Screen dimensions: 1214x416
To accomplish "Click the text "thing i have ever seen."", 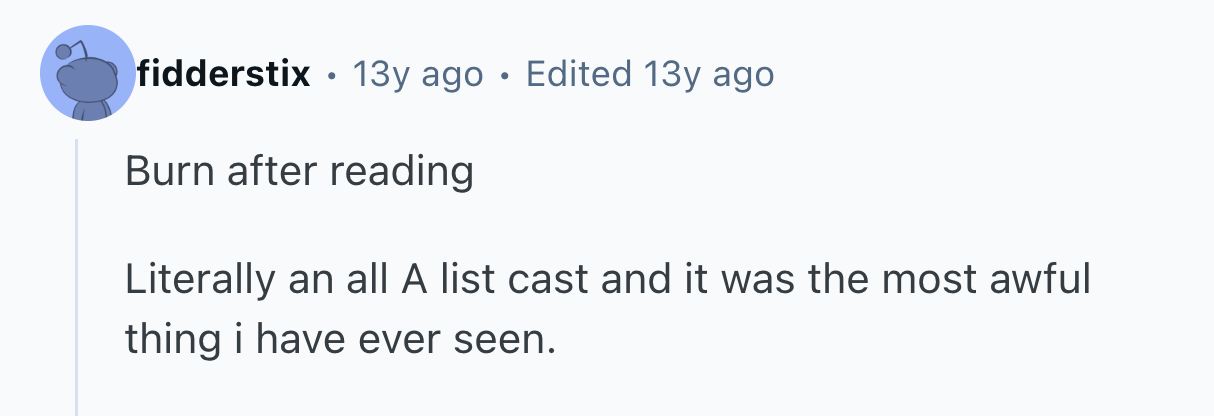I will coord(339,340).
